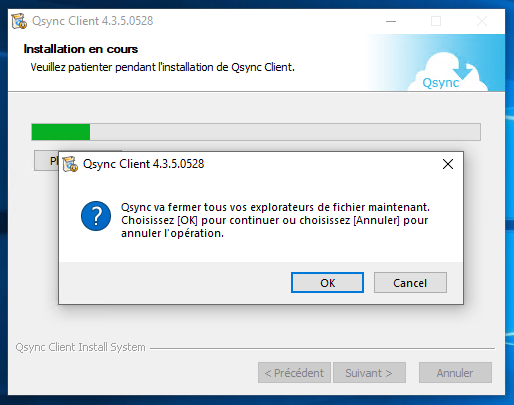Close the Qsync confirmation dialog with X
Viewport: 514px width, 405px height.
pos(448,164)
